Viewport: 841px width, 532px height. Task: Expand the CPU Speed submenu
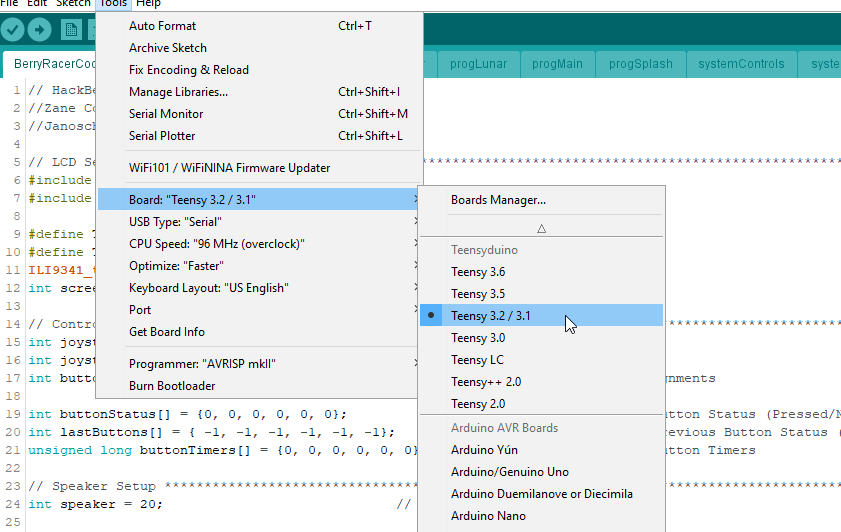[257, 243]
